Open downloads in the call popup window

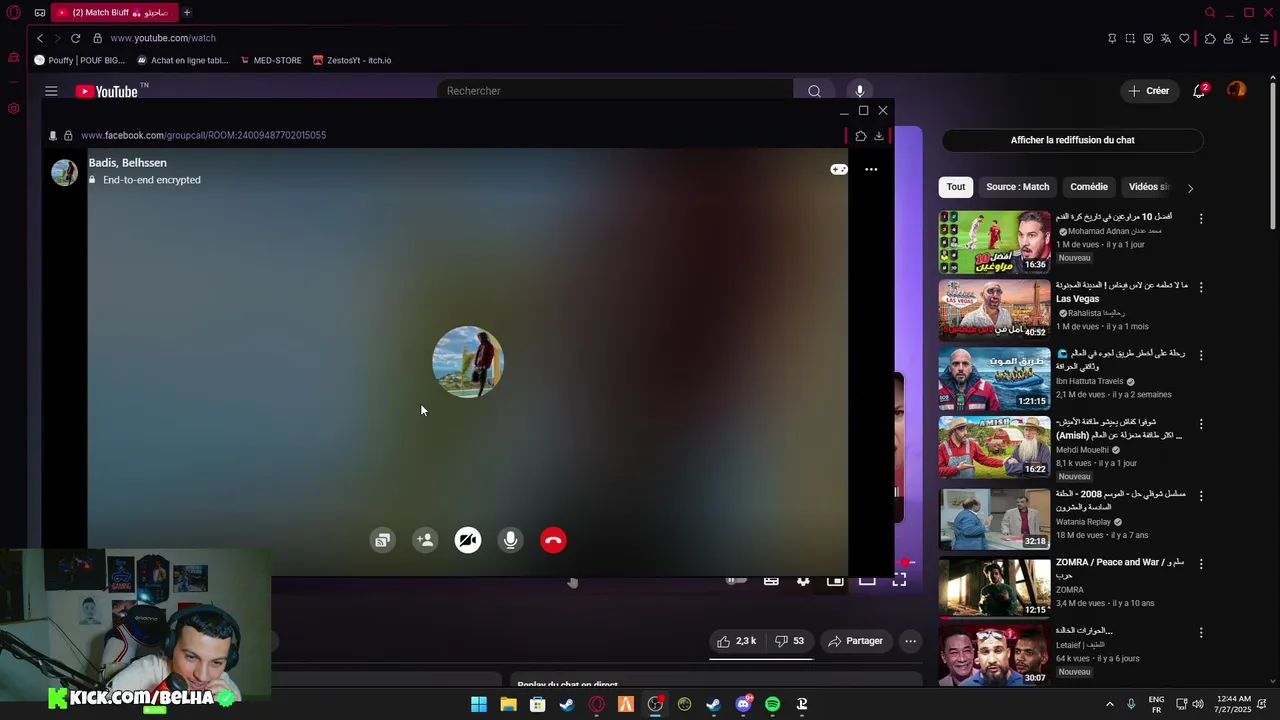879,135
